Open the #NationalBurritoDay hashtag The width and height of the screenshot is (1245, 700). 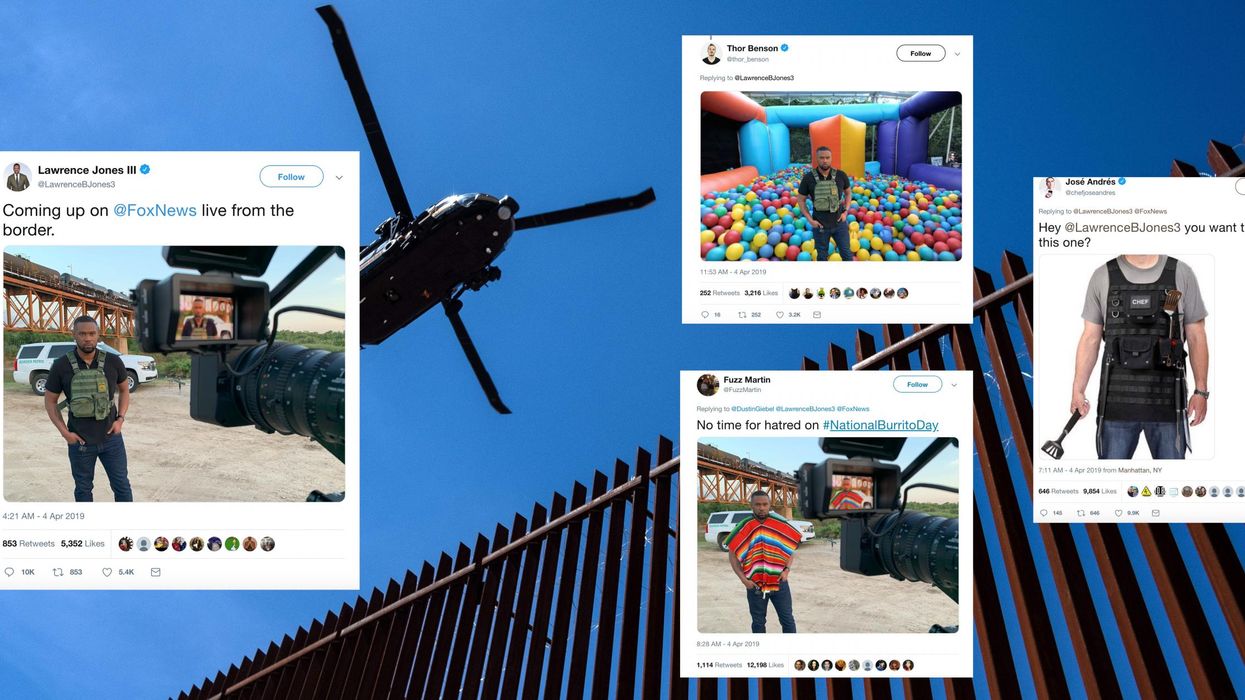(880, 425)
